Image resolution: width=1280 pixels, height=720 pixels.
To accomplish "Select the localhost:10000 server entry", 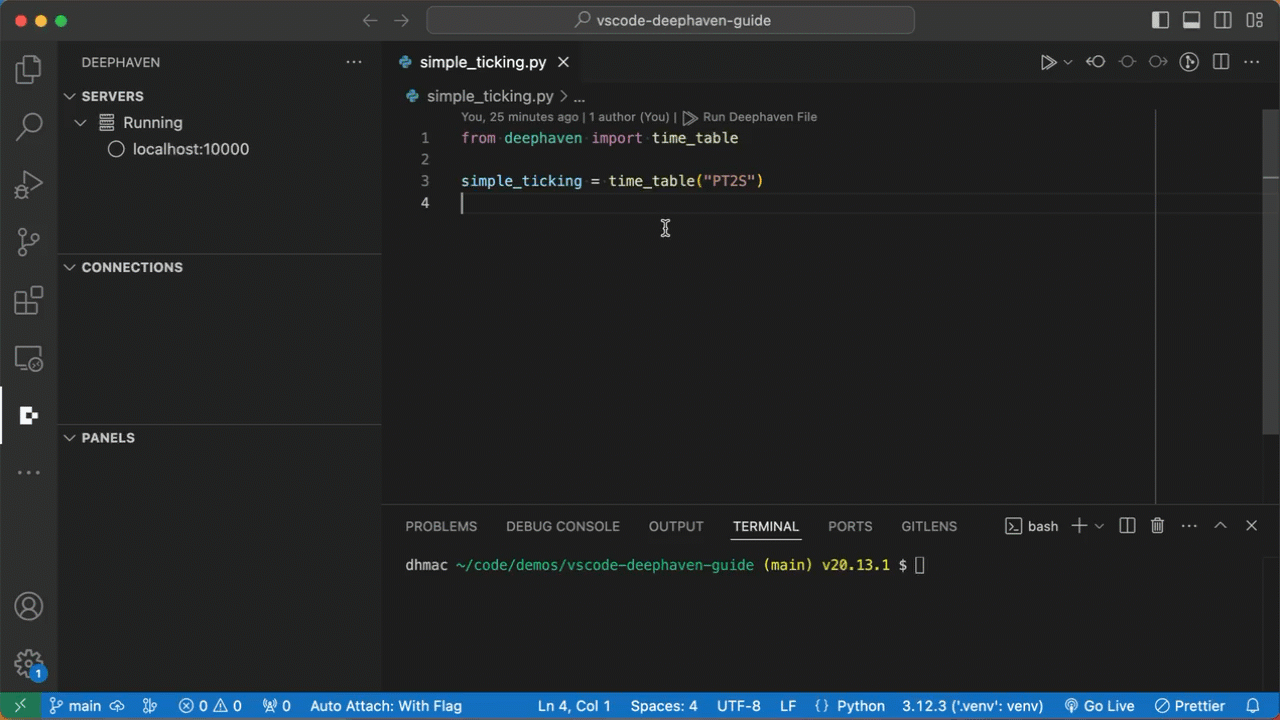I will click(x=190, y=149).
